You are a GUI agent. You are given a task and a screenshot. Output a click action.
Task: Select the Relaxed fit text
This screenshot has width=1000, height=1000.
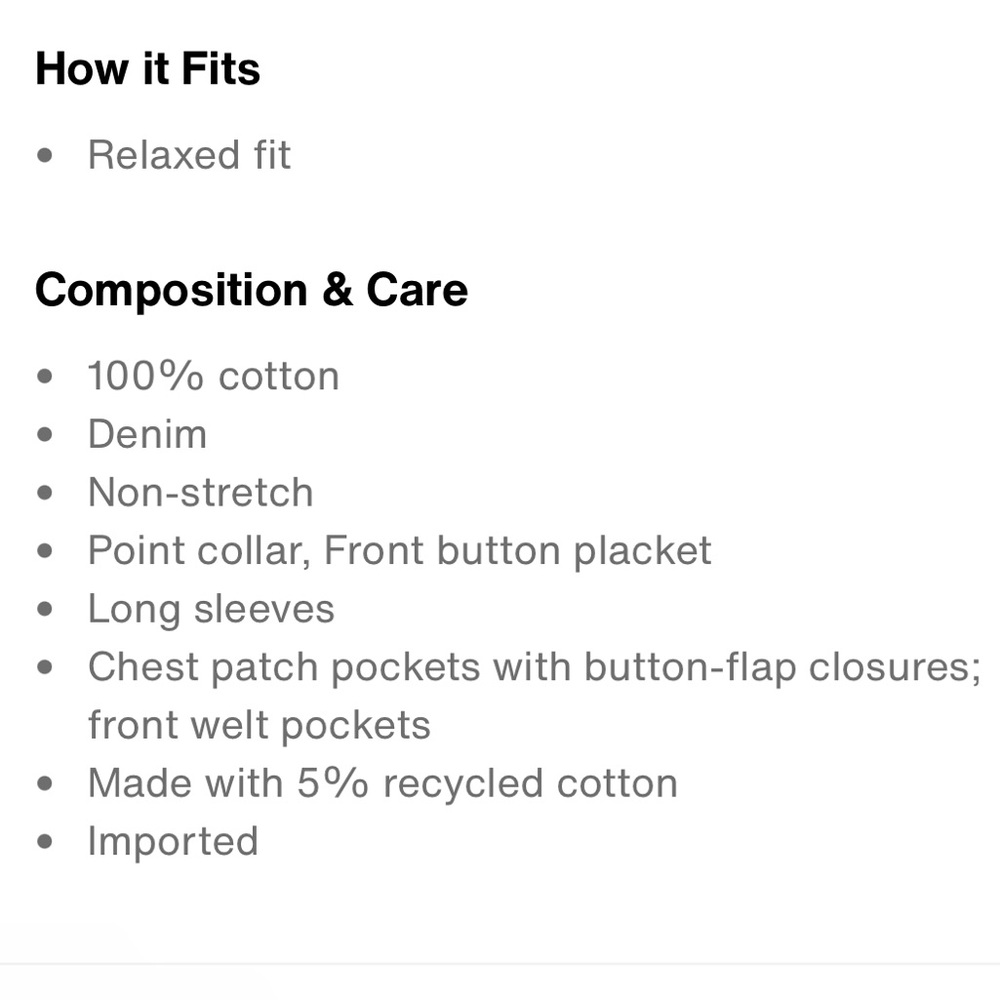[189, 154]
